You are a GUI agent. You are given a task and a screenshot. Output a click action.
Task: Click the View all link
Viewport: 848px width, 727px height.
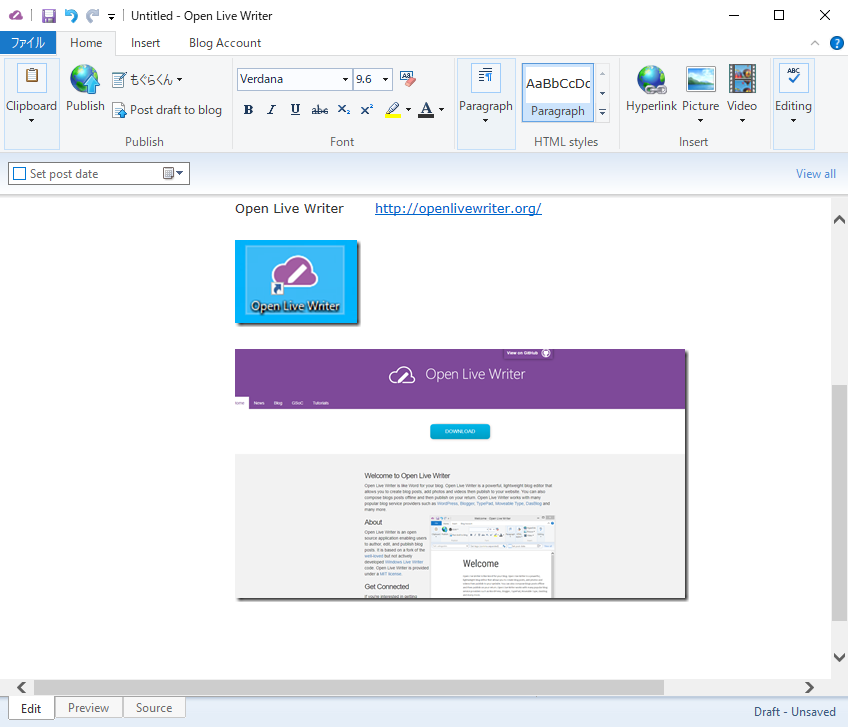pyautogui.click(x=816, y=174)
